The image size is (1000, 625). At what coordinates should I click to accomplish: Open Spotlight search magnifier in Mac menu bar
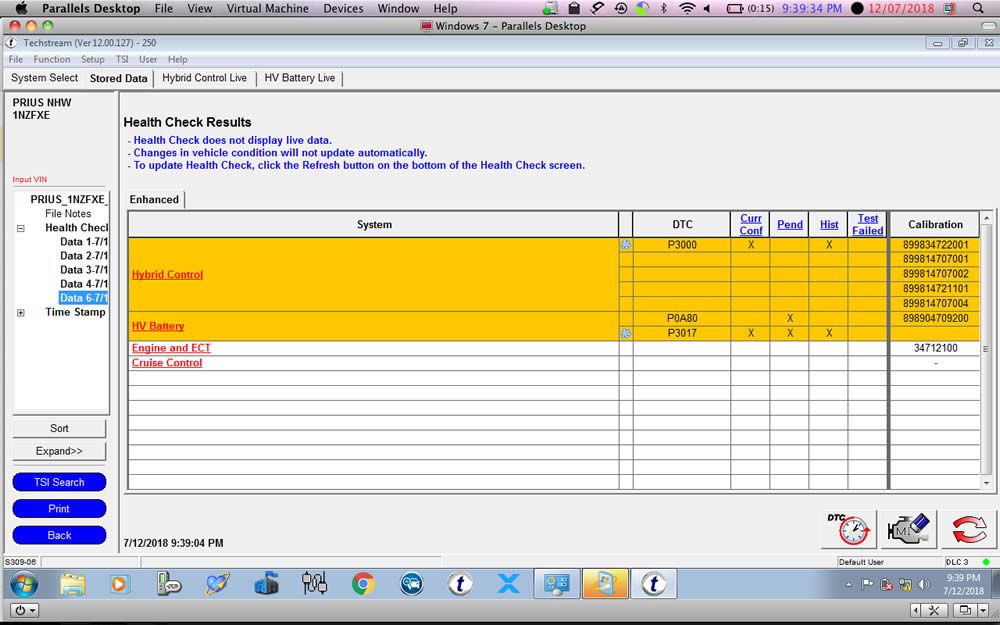(x=978, y=8)
